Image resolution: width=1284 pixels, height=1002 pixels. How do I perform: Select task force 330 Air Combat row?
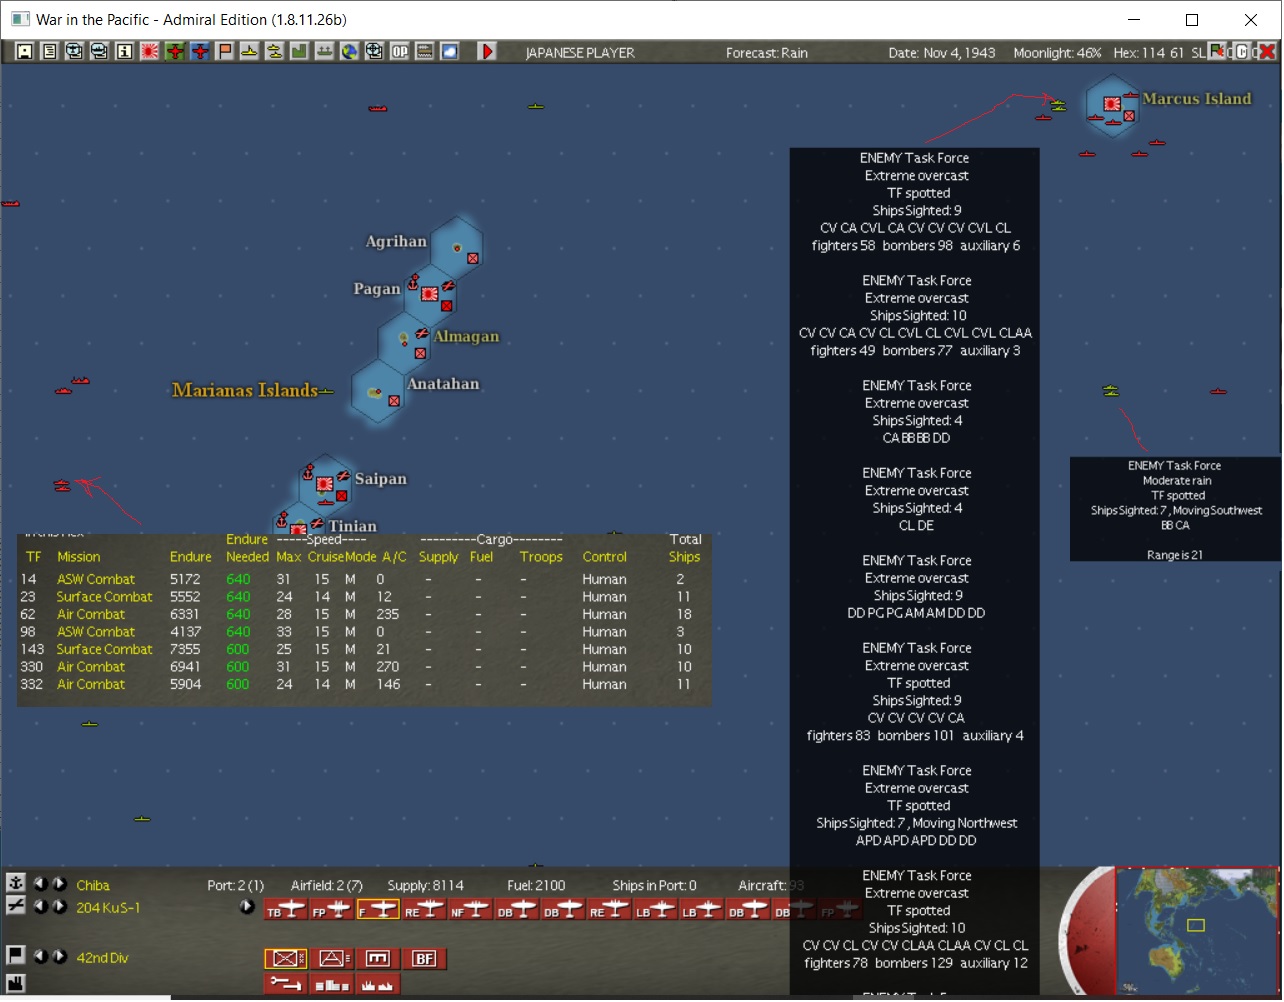363,667
